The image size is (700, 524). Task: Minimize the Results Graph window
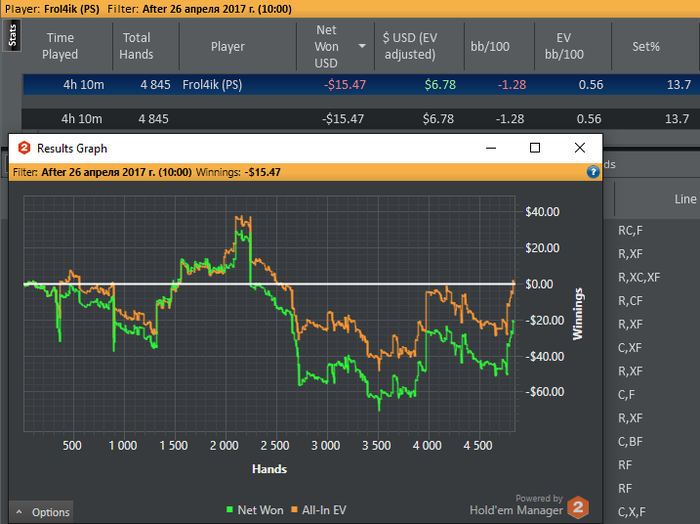[x=491, y=148]
